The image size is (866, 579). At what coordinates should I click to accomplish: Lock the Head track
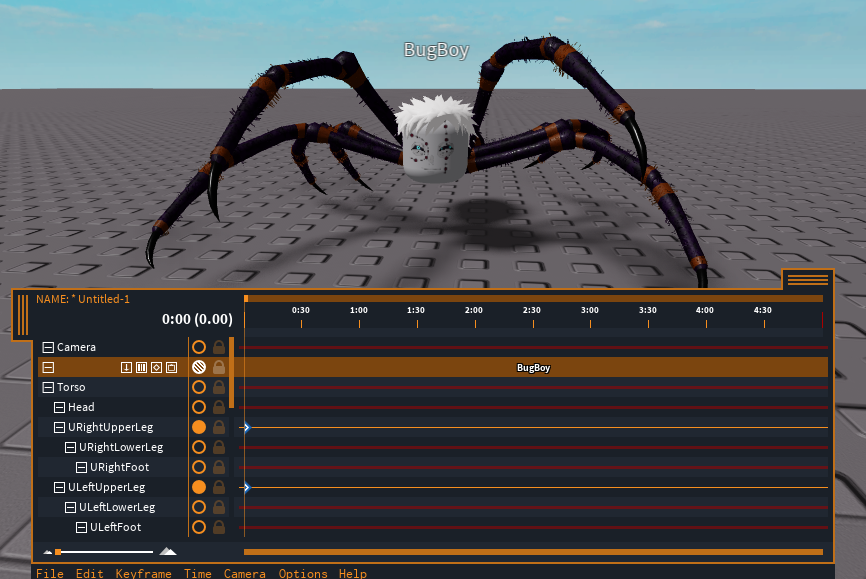tap(219, 407)
